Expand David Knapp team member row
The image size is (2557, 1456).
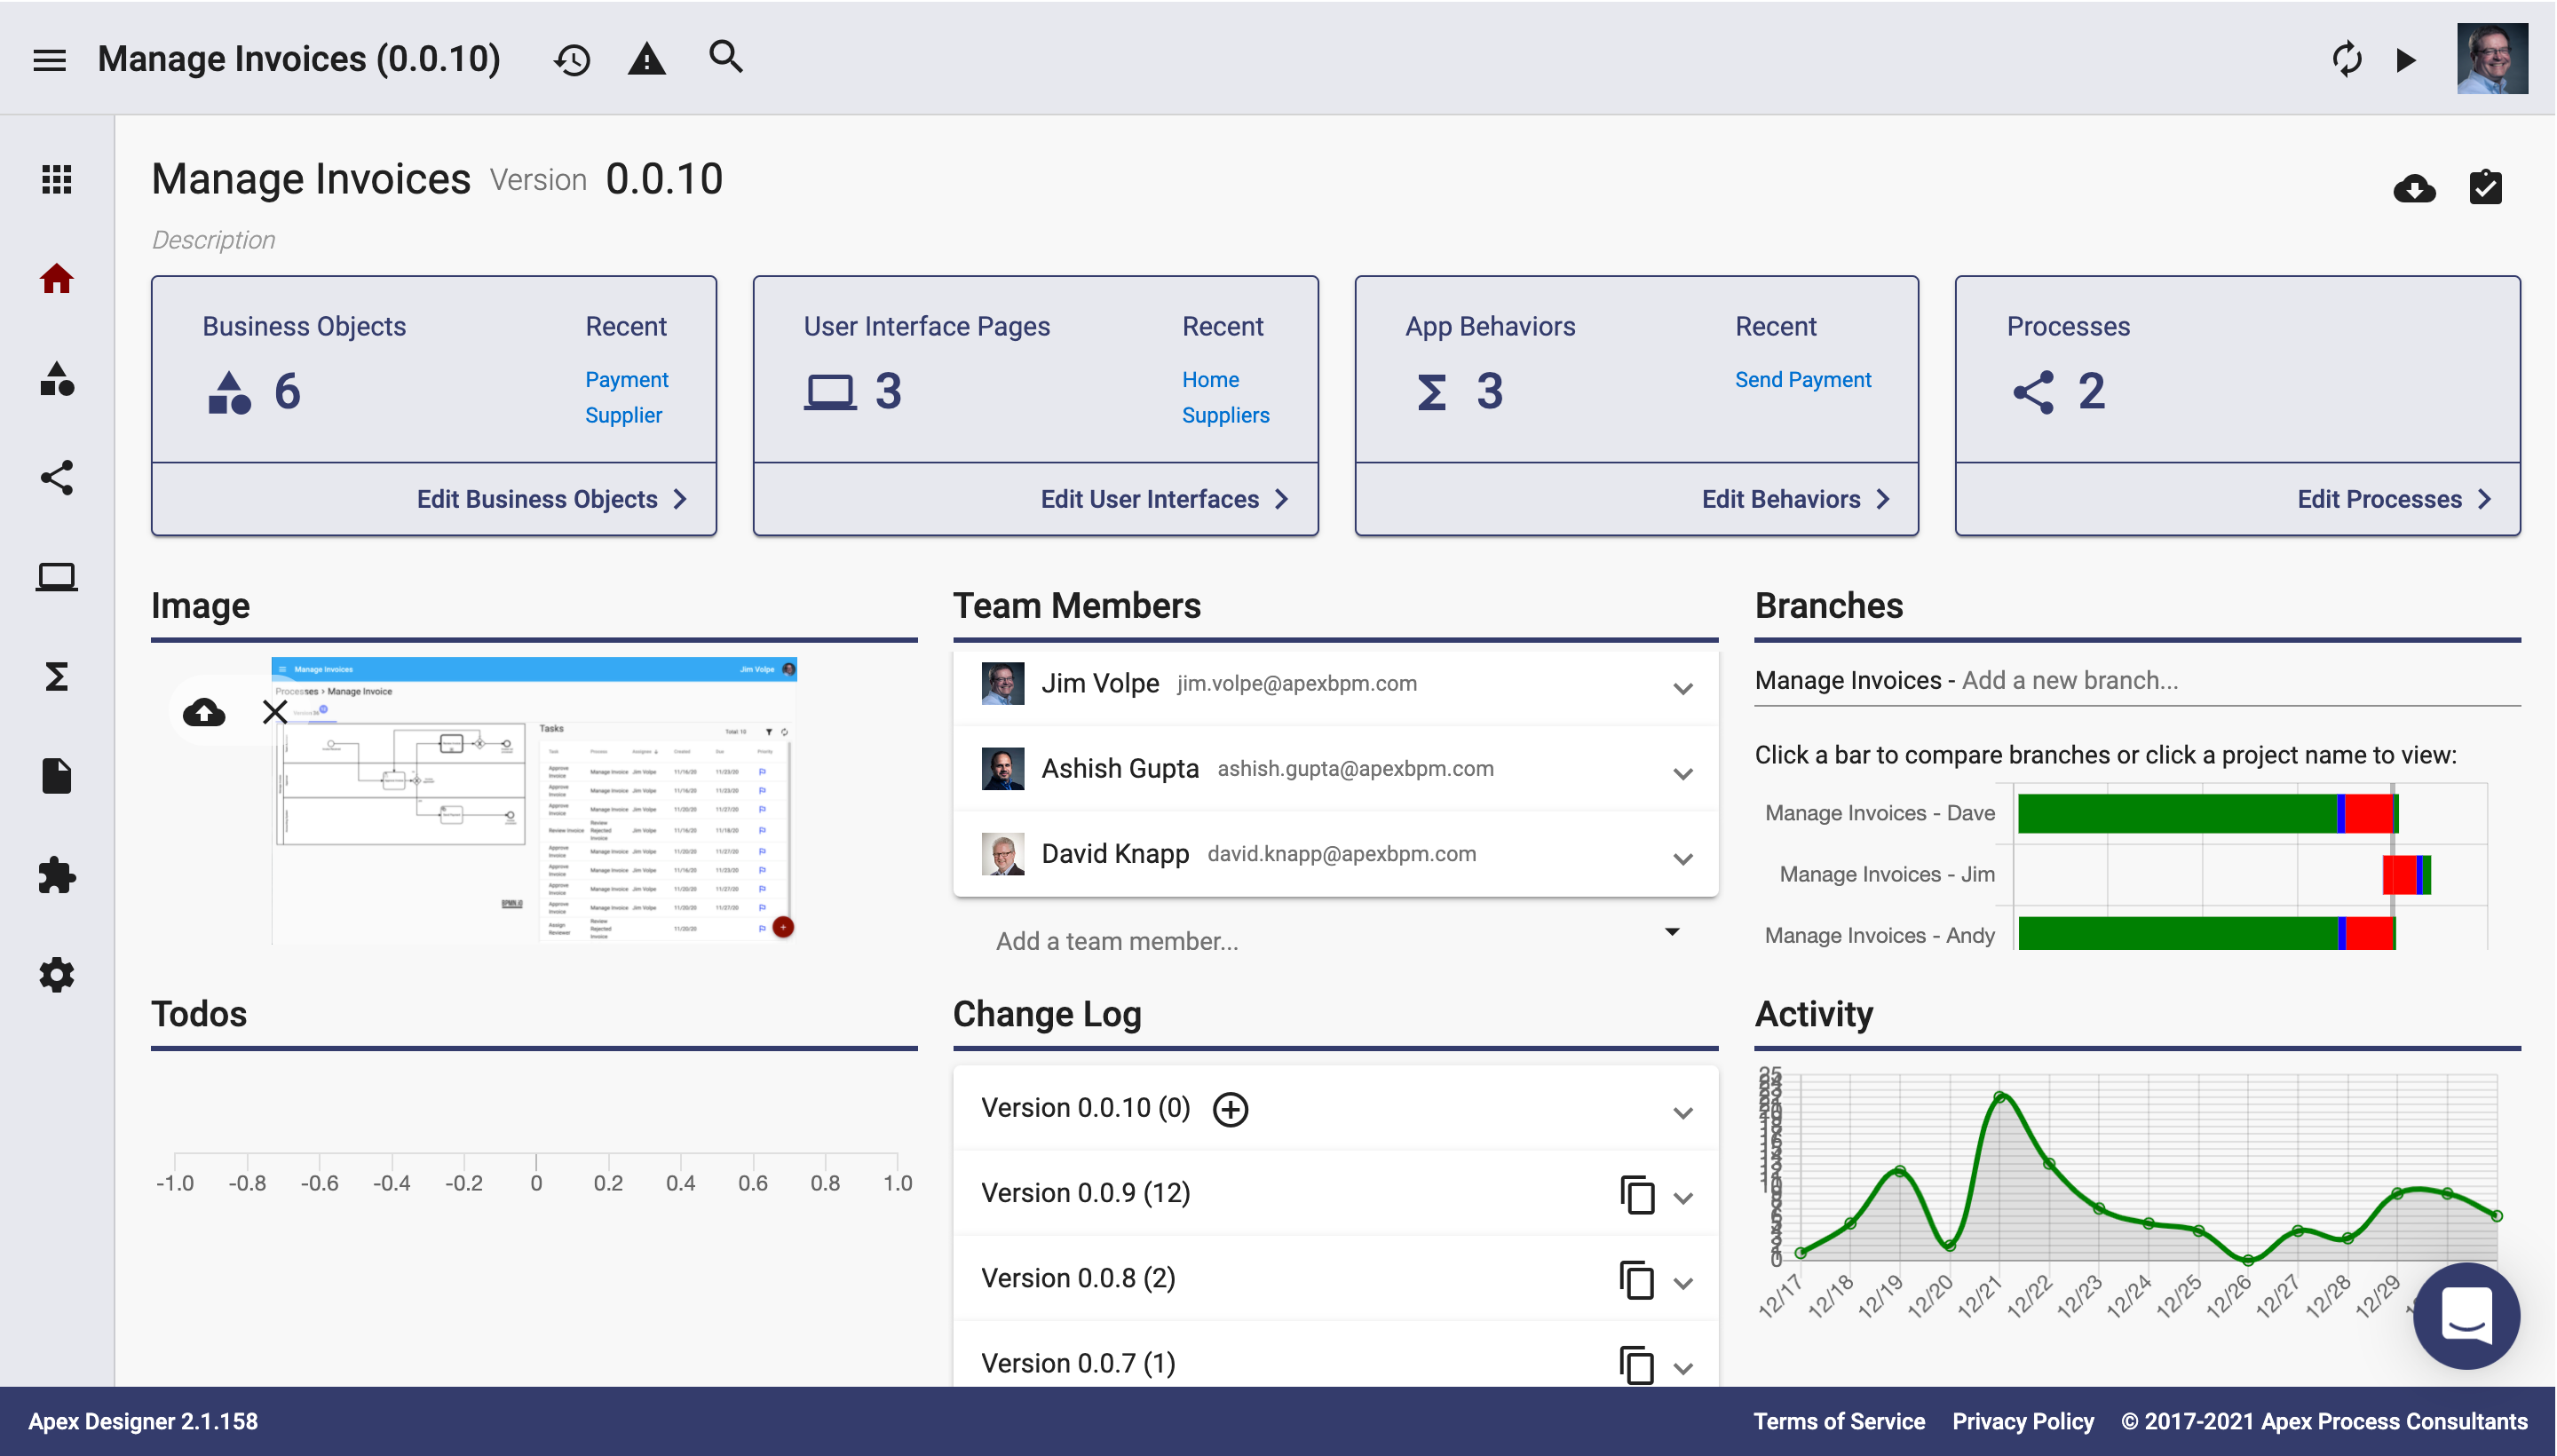(x=1683, y=859)
